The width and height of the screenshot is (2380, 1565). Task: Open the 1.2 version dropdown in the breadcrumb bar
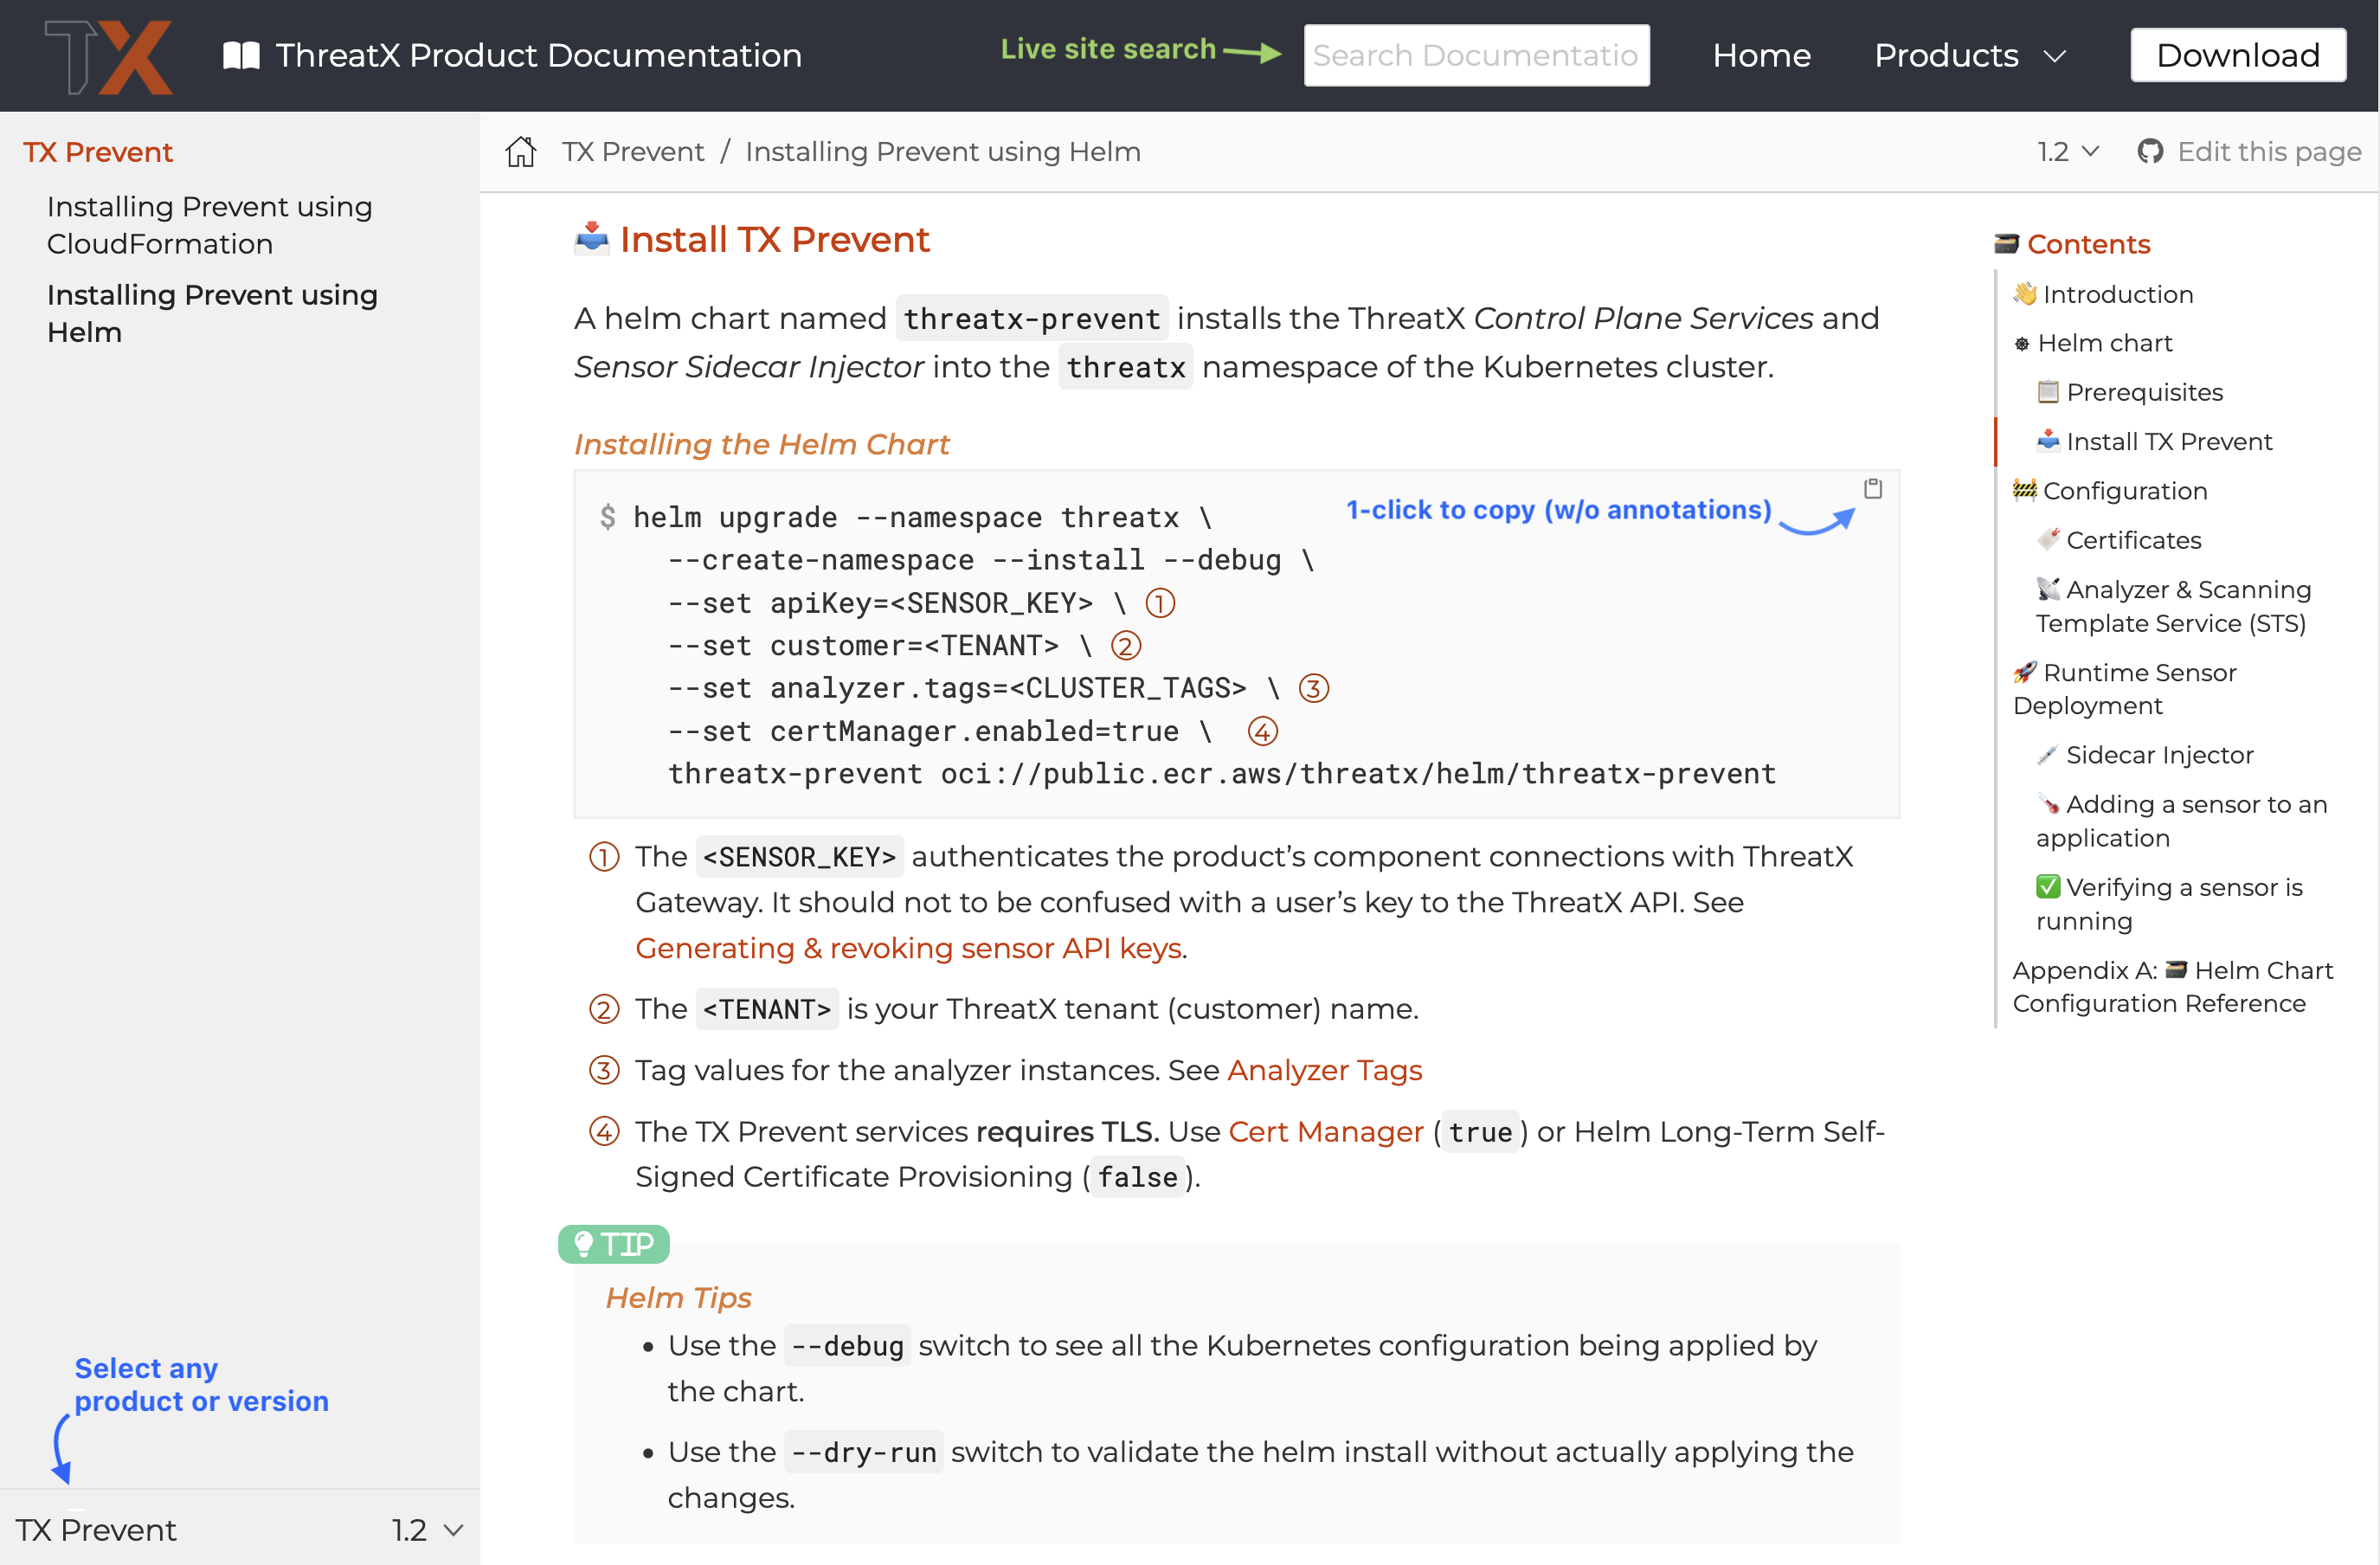pos(2068,151)
